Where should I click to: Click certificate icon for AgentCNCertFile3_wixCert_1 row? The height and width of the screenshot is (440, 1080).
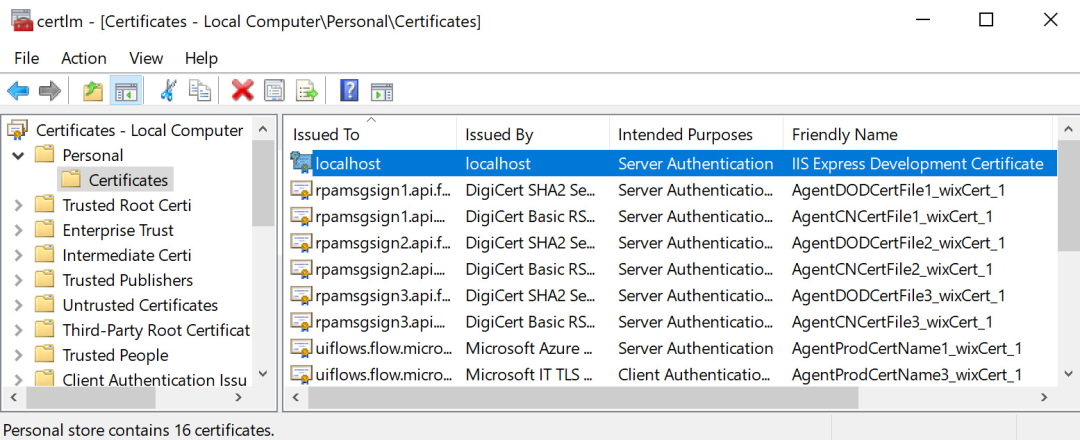pos(301,322)
